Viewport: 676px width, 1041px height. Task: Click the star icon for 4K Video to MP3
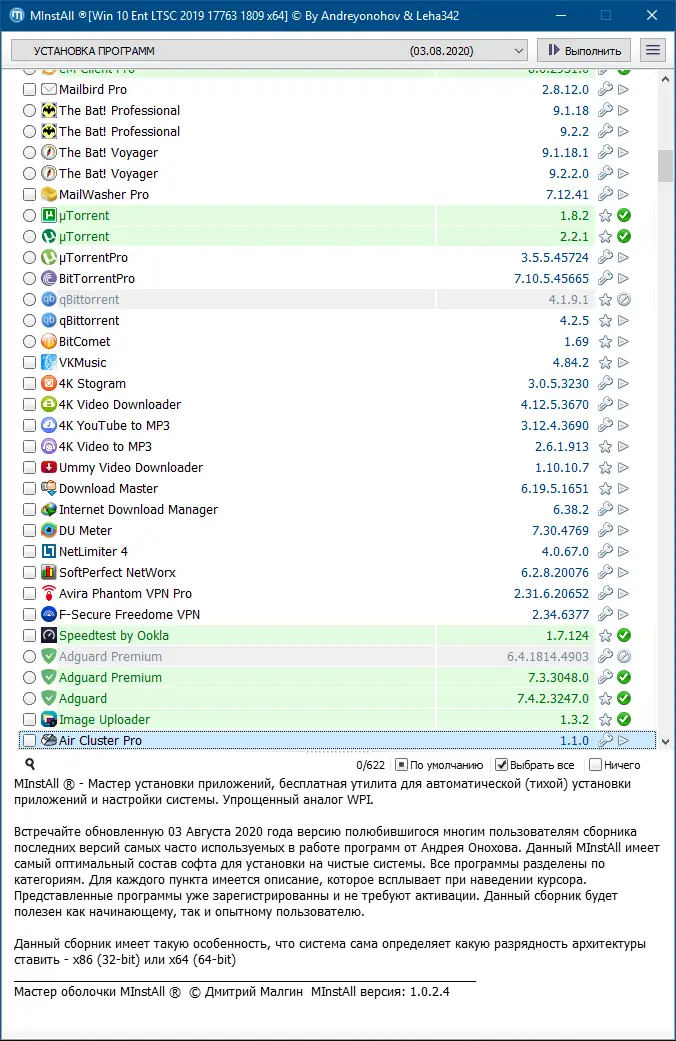pyautogui.click(x=605, y=447)
